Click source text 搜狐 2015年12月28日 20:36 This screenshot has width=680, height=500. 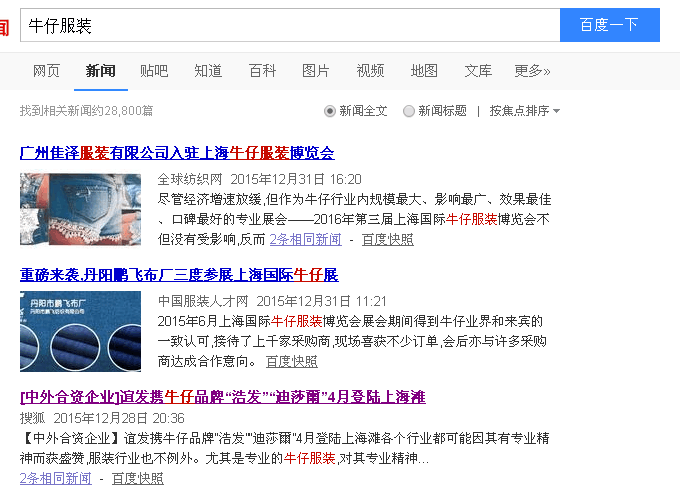click(x=102, y=418)
